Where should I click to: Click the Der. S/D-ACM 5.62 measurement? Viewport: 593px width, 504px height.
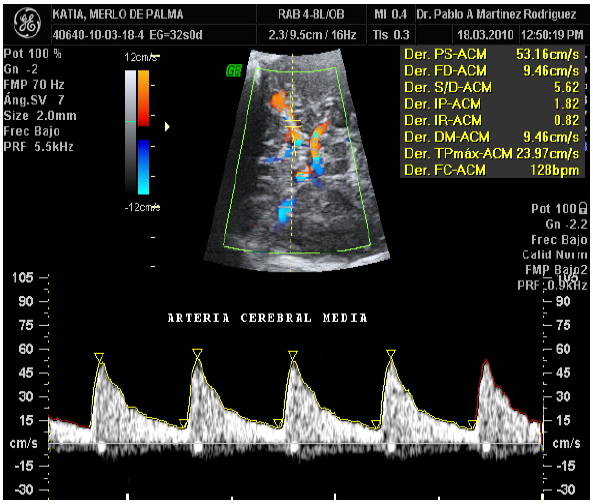pyautogui.click(x=492, y=87)
